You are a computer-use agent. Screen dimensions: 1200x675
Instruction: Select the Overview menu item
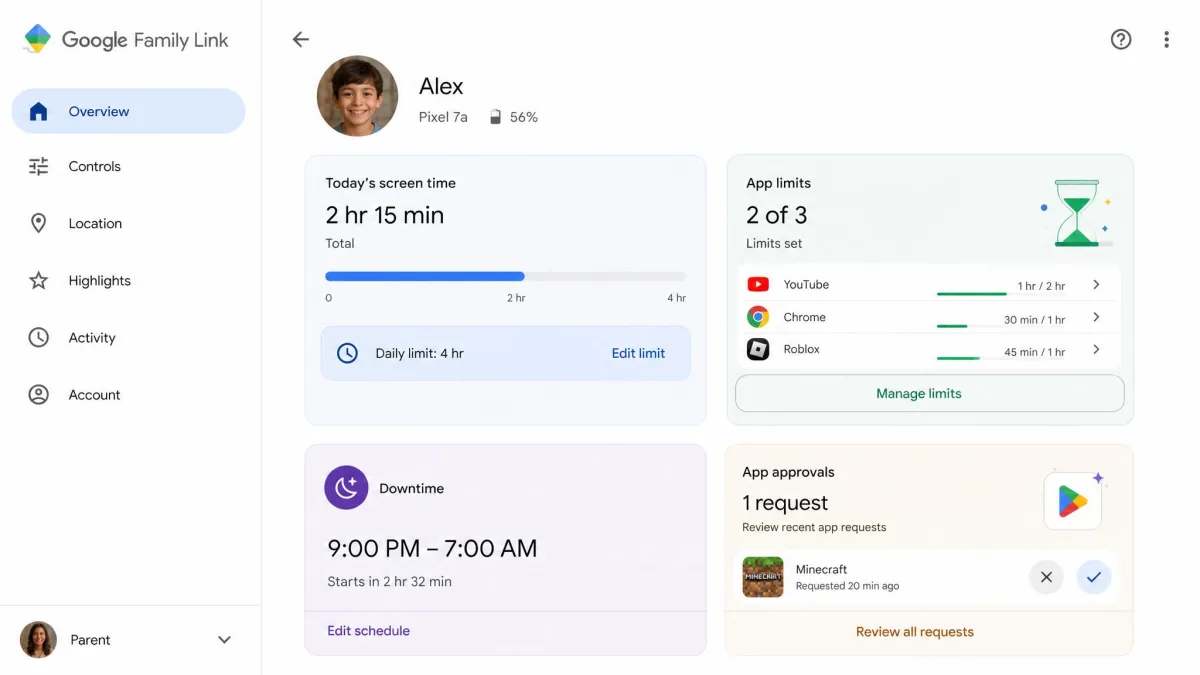[128, 111]
